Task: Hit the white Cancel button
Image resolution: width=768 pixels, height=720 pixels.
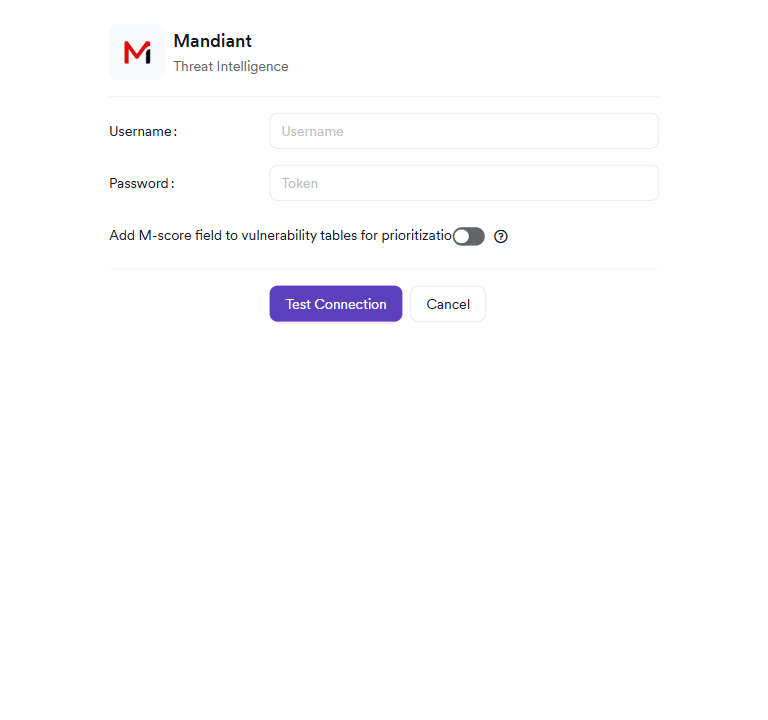Action: pyautogui.click(x=448, y=304)
